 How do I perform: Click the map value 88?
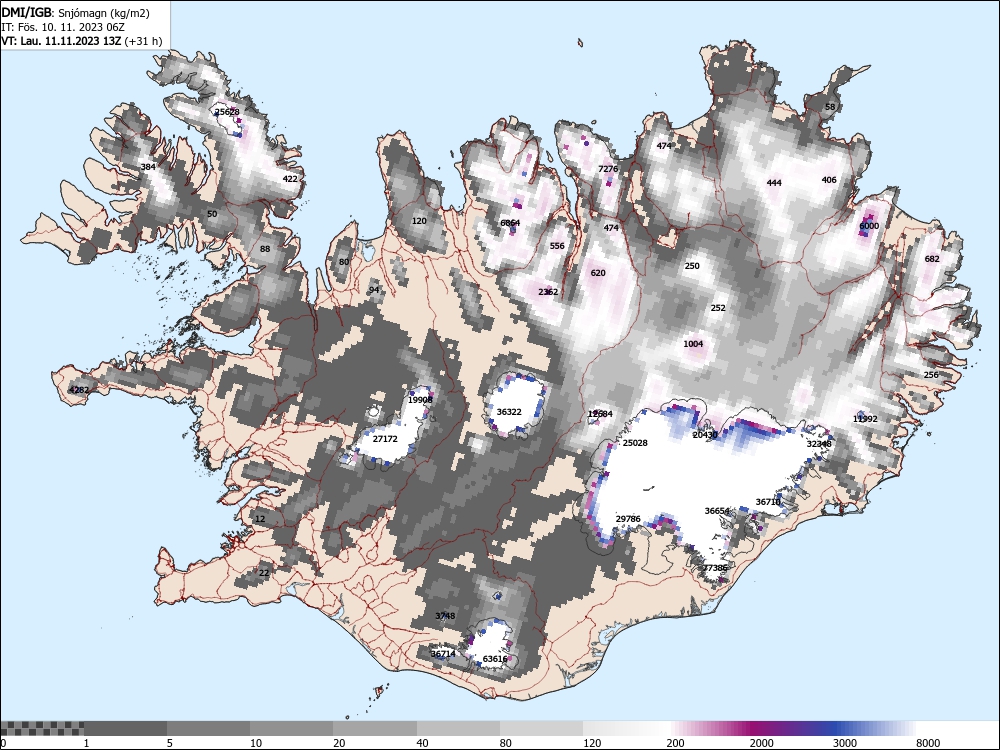point(265,249)
